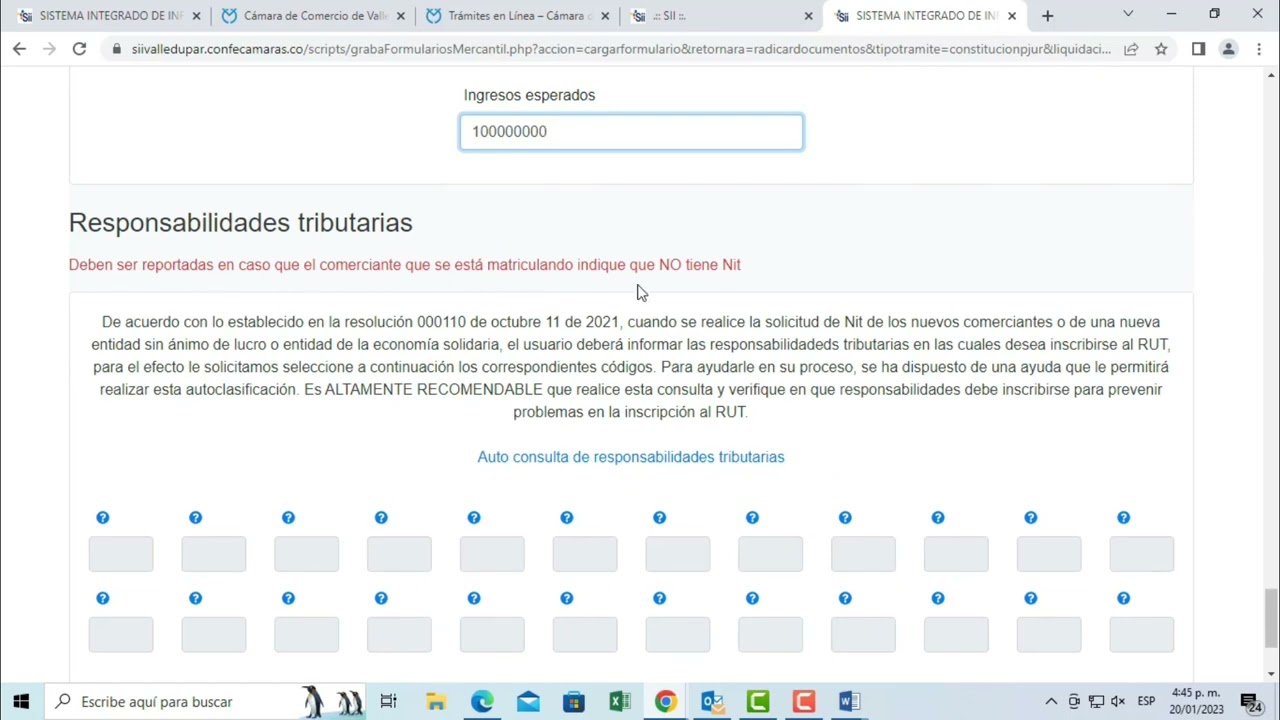Select the last code box in top row
This screenshot has width=1280, height=720.
click(1142, 554)
